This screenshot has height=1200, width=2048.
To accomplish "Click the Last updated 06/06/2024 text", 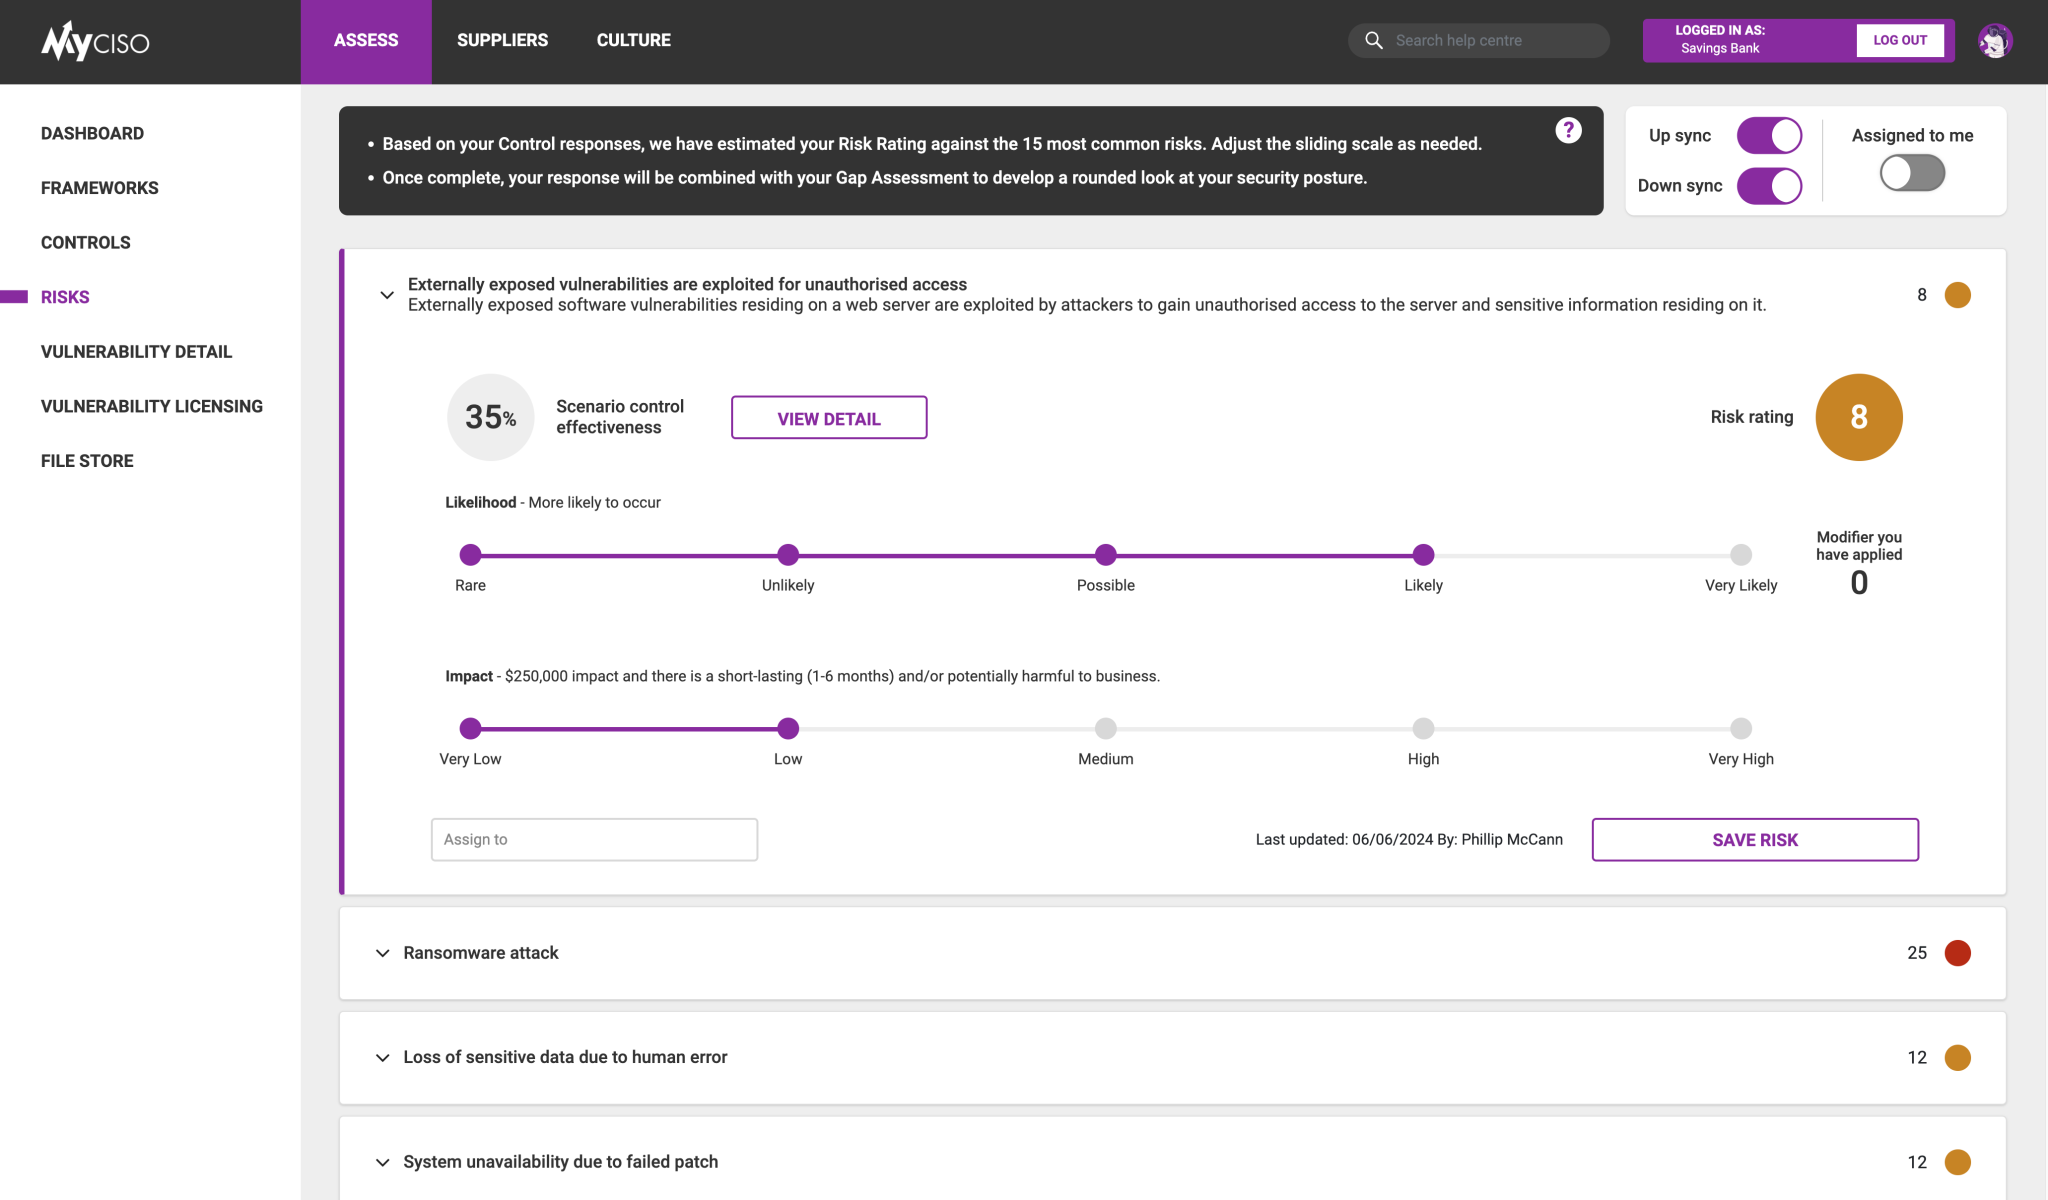I will [1409, 840].
